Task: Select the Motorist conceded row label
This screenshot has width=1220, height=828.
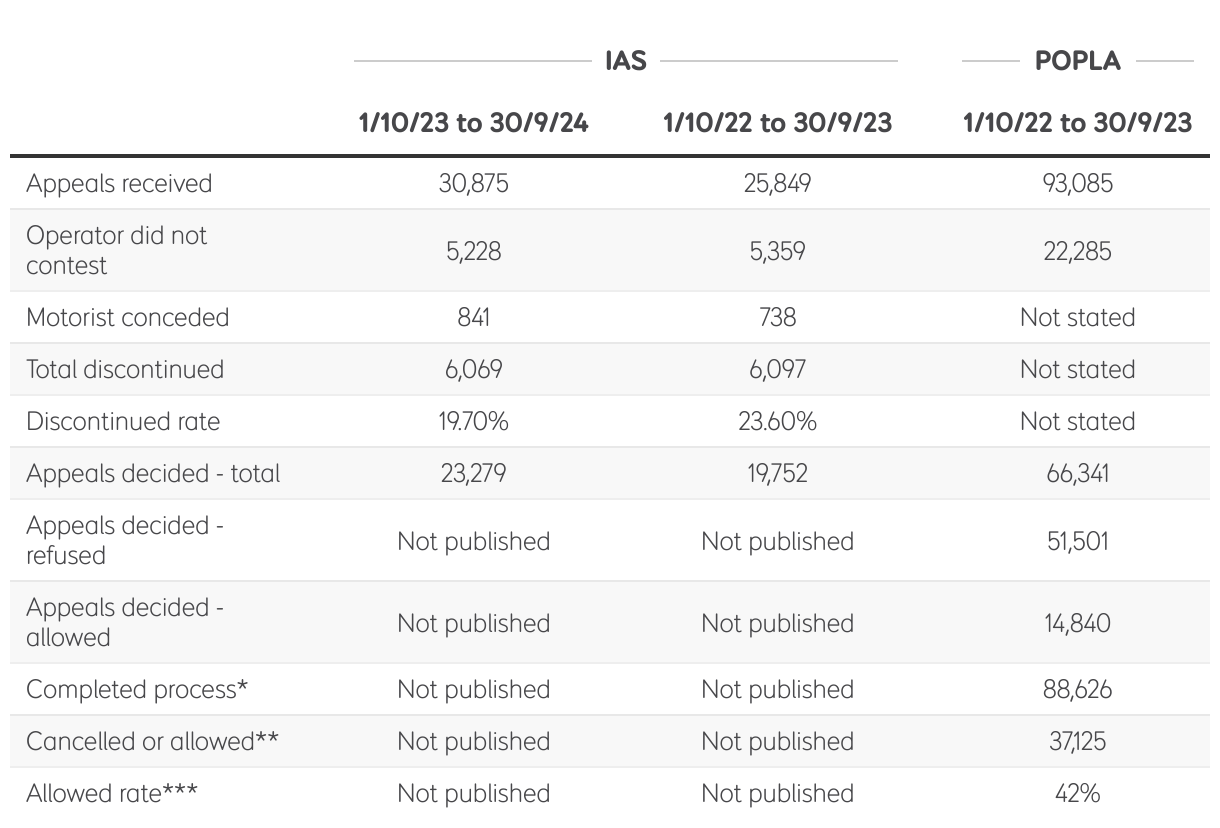Action: 127,318
